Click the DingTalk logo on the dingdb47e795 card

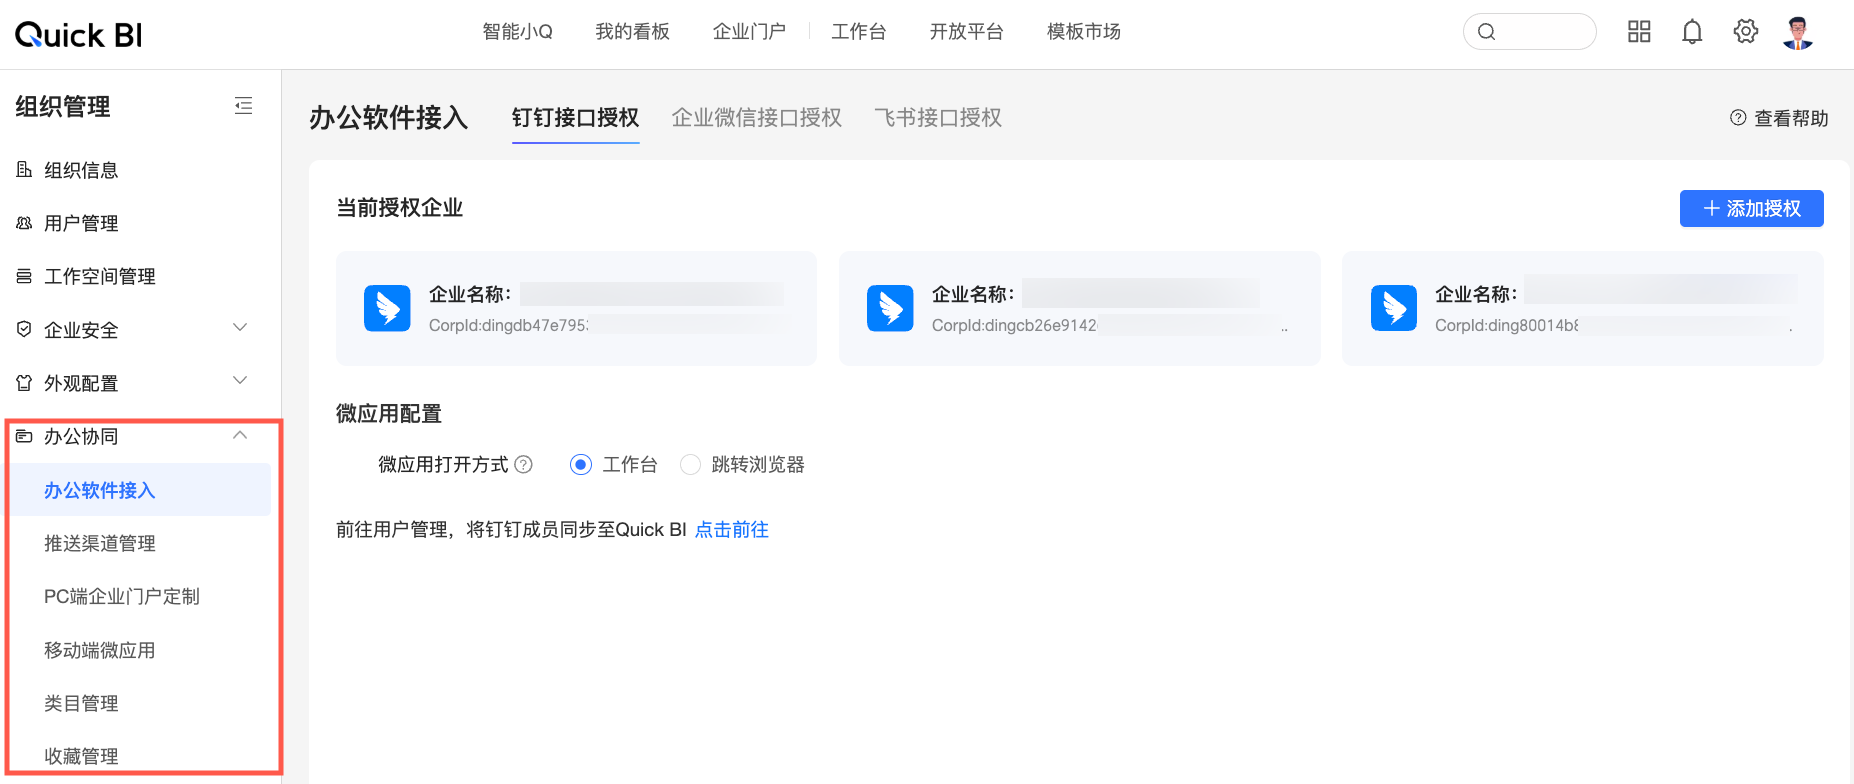pos(387,308)
